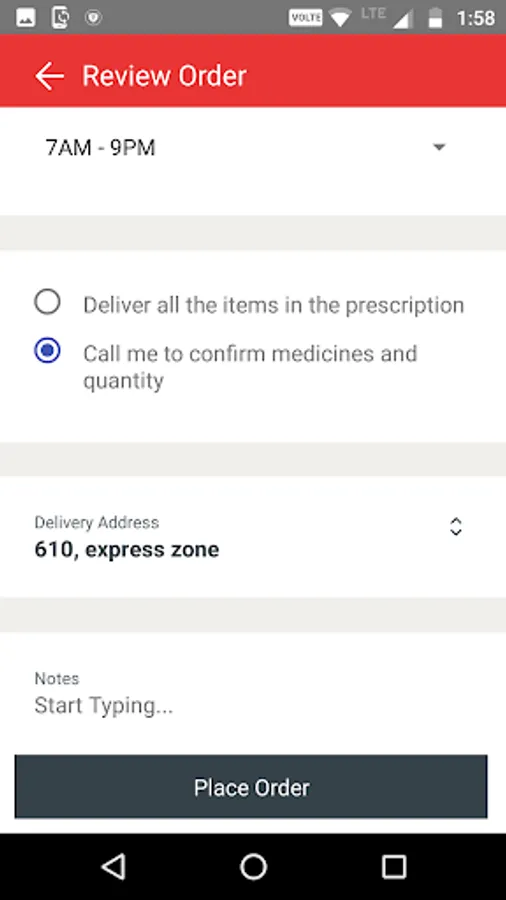The height and width of the screenshot is (900, 506).
Task: Tap the Wi-Fi signal status icon
Action: click(x=340, y=18)
